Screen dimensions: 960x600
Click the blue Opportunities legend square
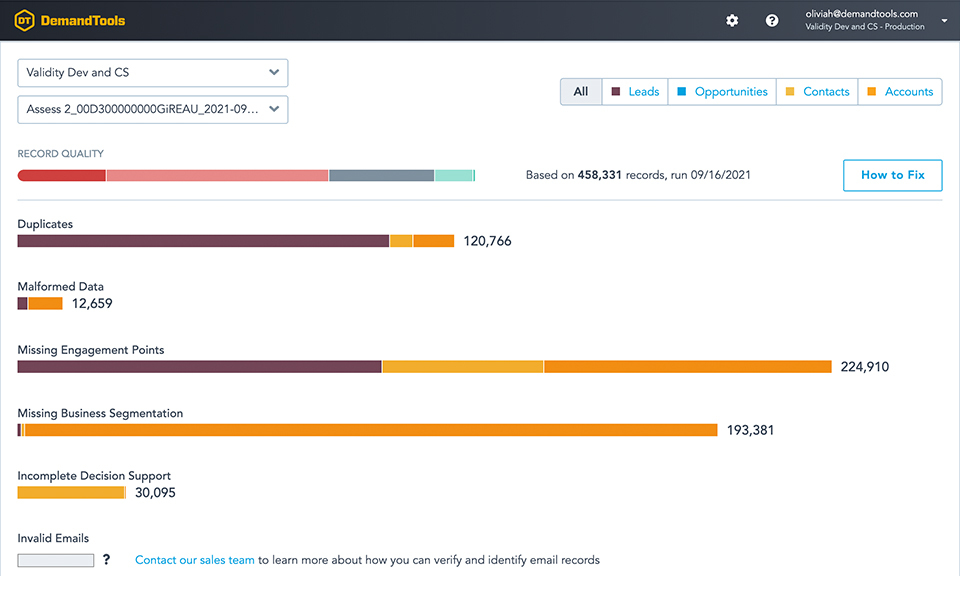pos(681,91)
